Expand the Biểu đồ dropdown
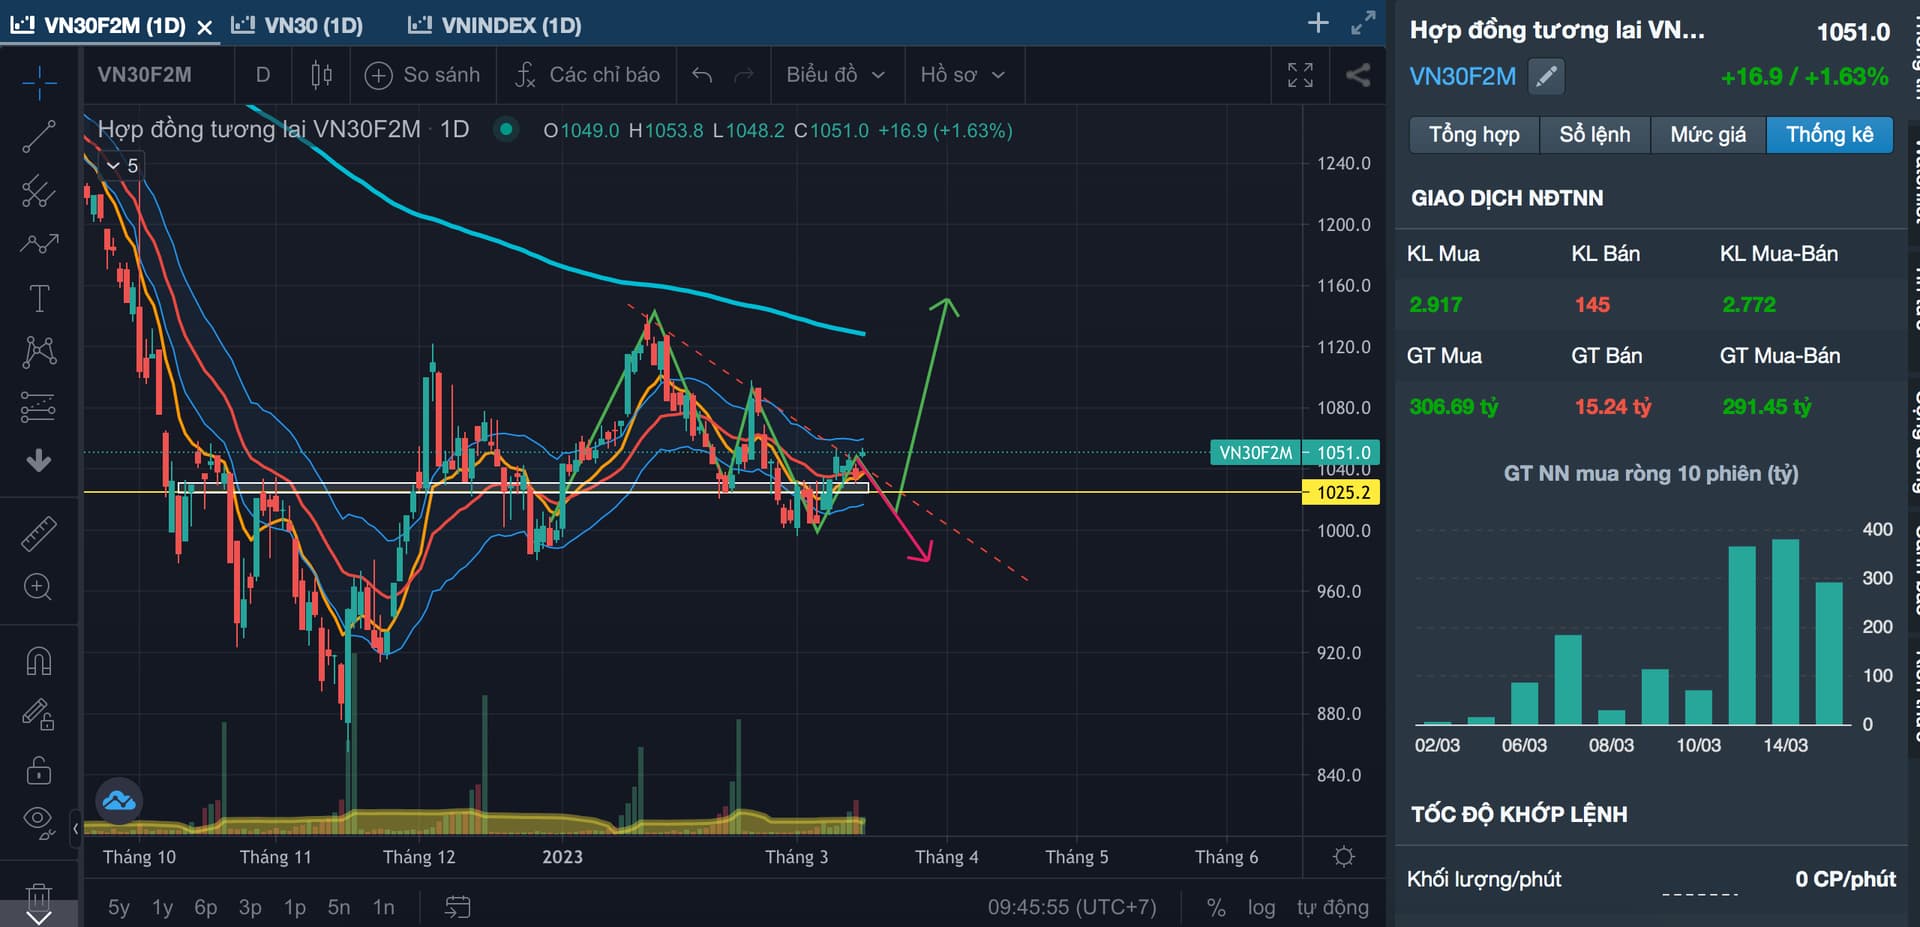The width and height of the screenshot is (1920, 927). [x=835, y=75]
